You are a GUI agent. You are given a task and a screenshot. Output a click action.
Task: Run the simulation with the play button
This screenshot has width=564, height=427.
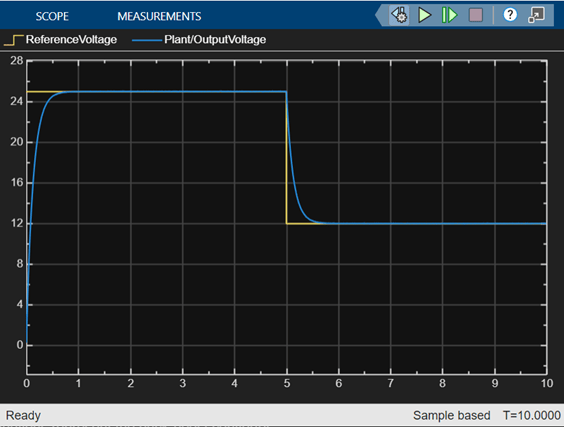pos(424,15)
